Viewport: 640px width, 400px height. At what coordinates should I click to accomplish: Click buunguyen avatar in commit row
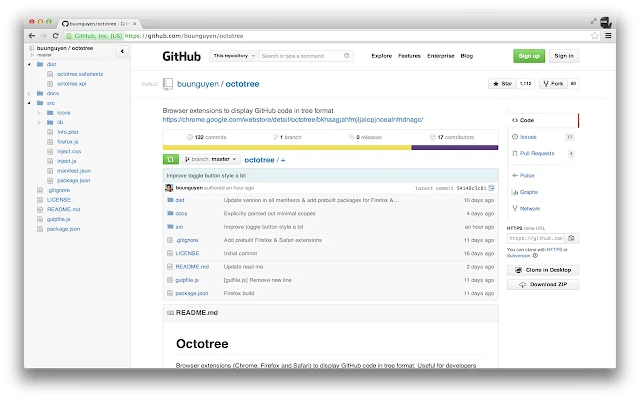pos(169,188)
